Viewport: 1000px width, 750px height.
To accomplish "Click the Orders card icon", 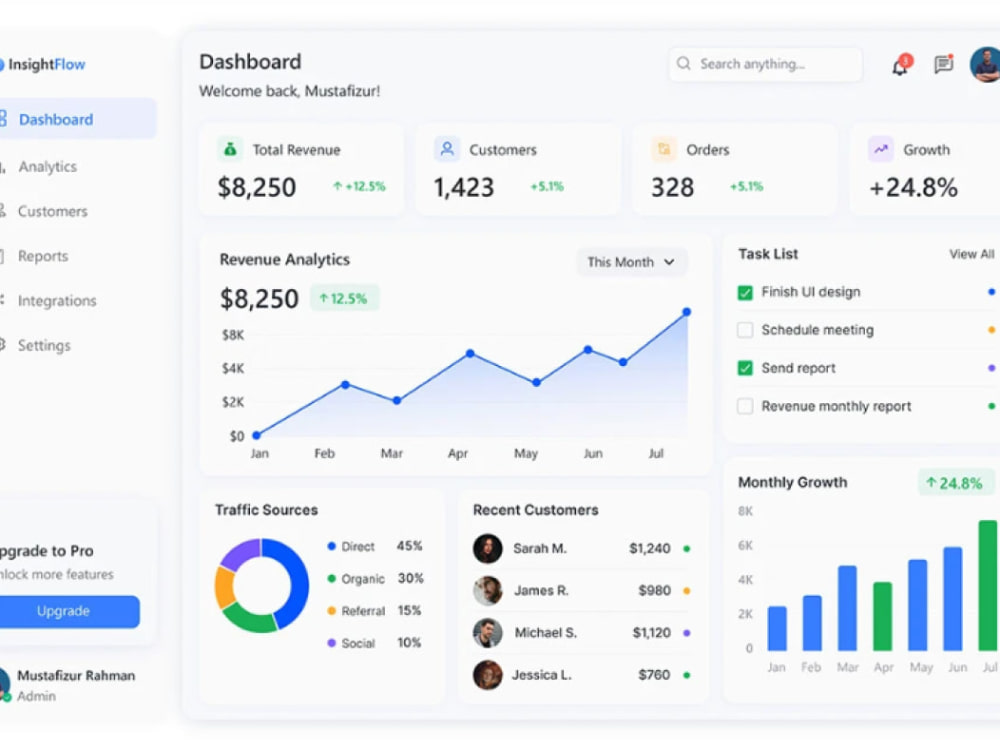I will click(x=664, y=149).
